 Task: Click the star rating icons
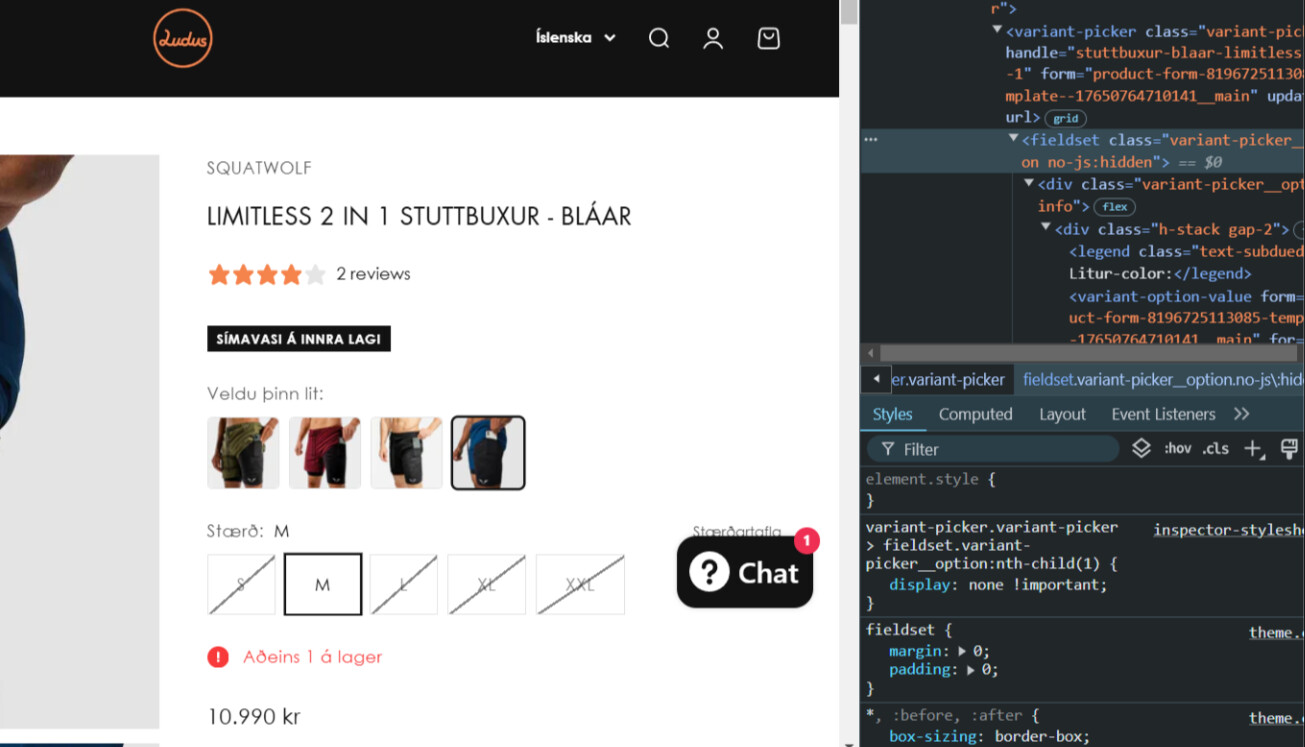click(x=267, y=274)
